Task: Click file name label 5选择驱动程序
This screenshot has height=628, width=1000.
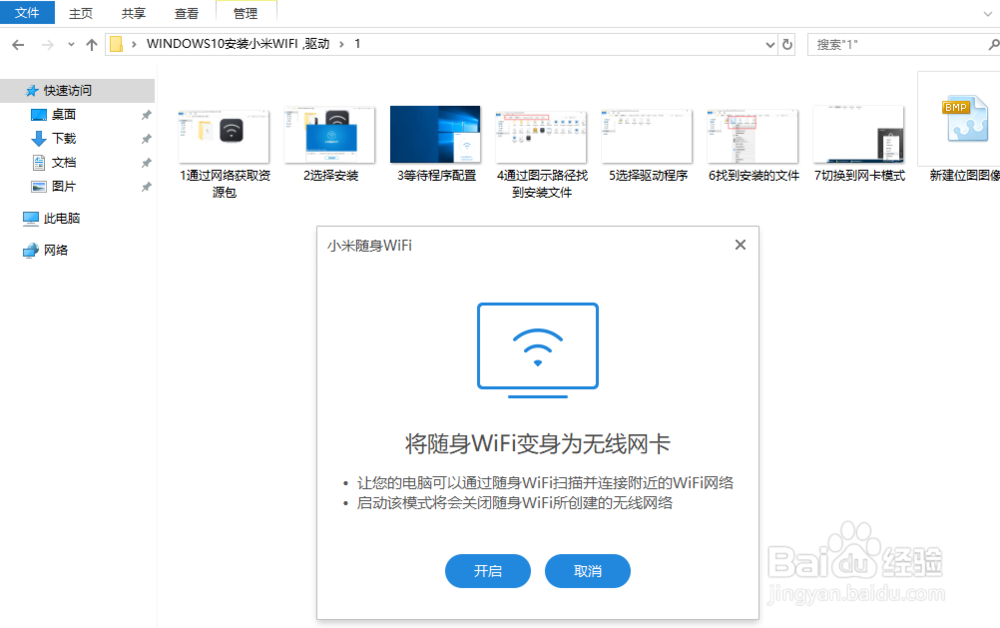Action: click(648, 175)
